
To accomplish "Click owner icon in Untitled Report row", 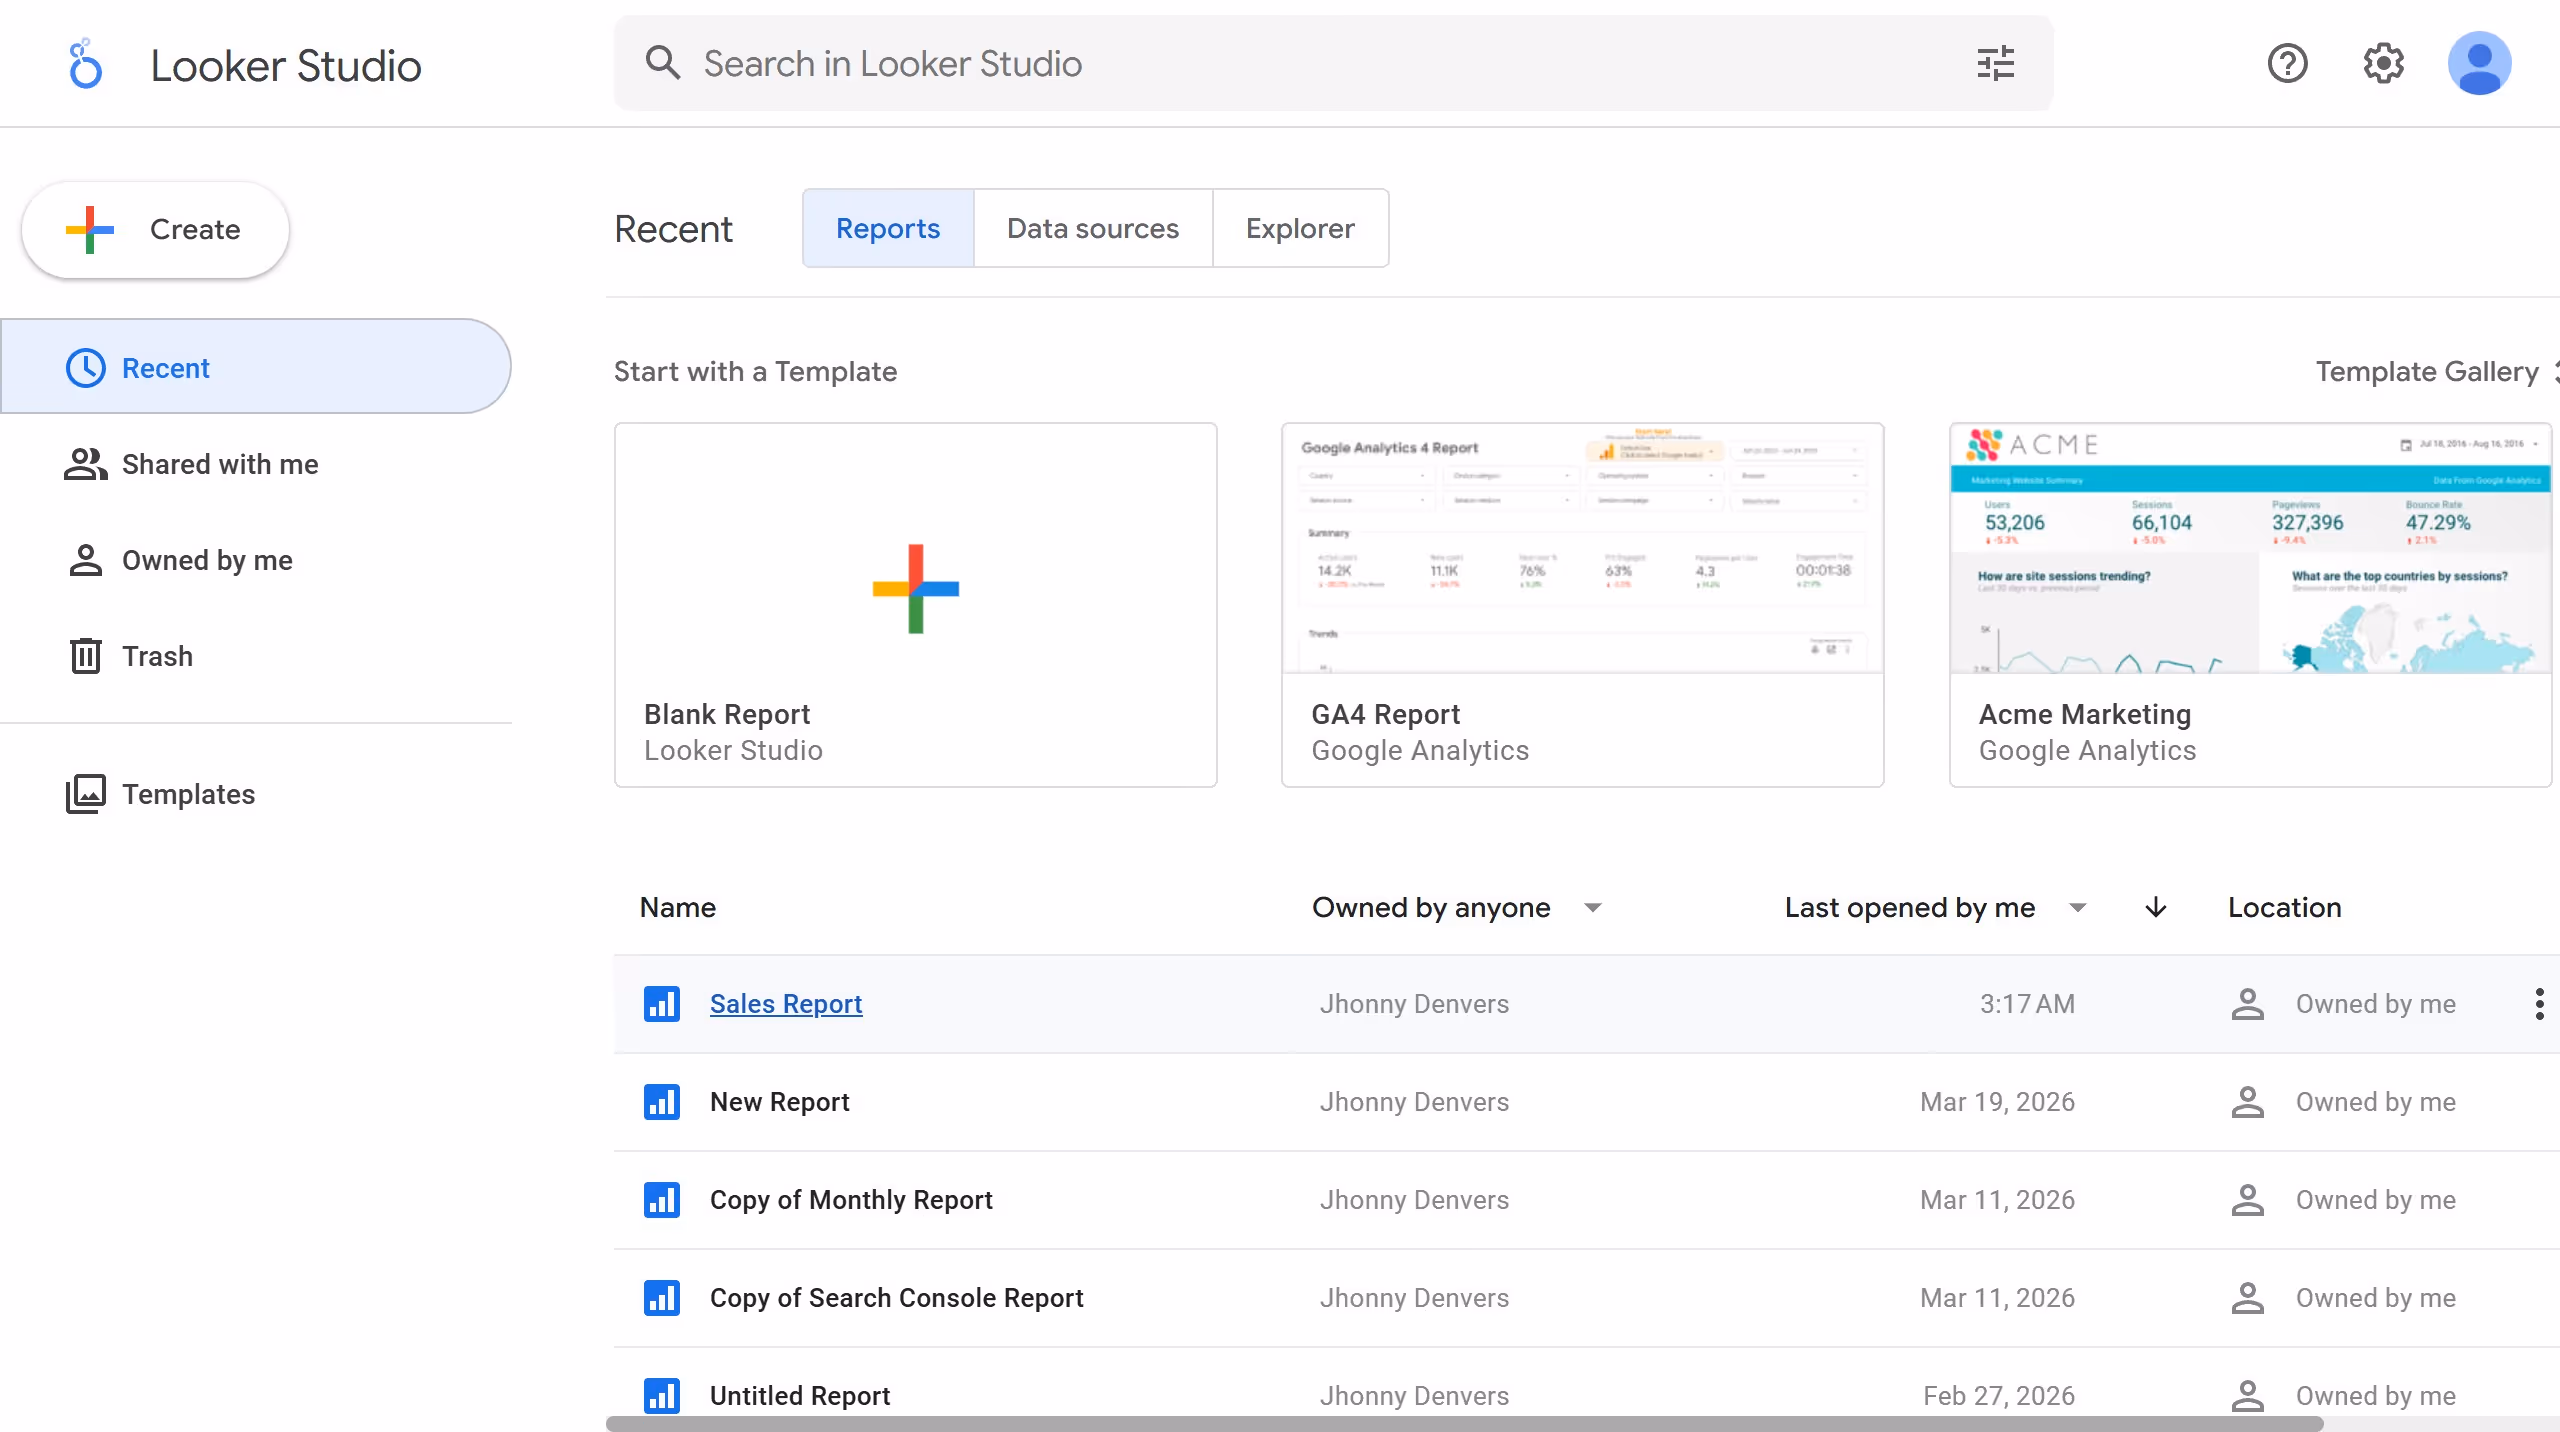I will [2247, 1396].
